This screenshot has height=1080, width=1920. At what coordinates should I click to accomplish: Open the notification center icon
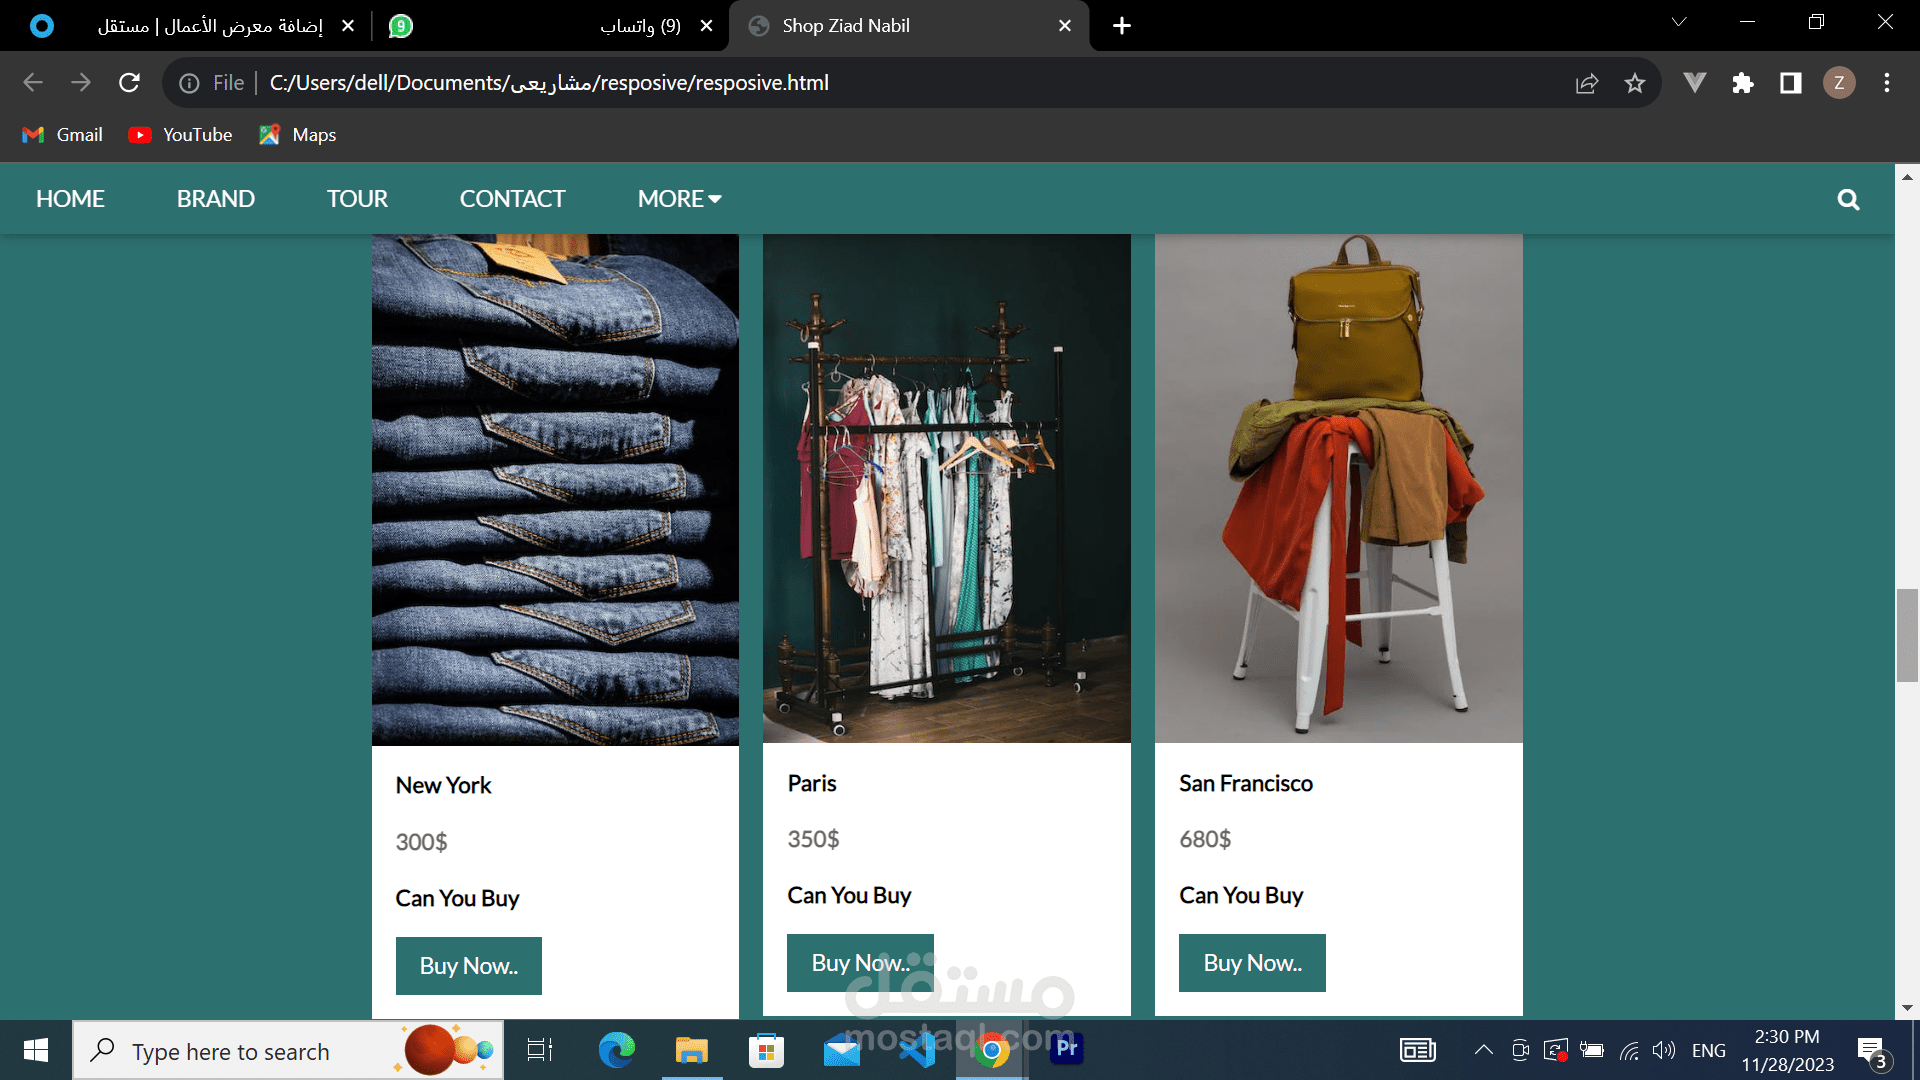1873,1052
